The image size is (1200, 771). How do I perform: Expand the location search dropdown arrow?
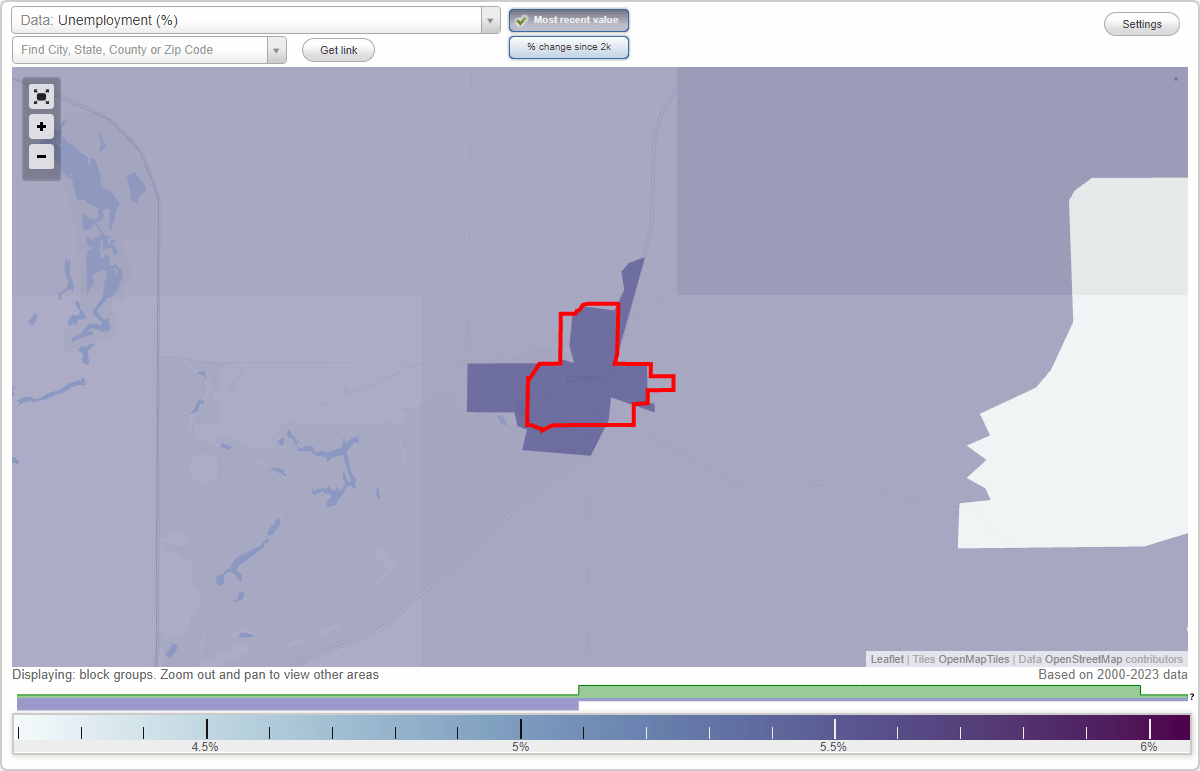point(276,50)
